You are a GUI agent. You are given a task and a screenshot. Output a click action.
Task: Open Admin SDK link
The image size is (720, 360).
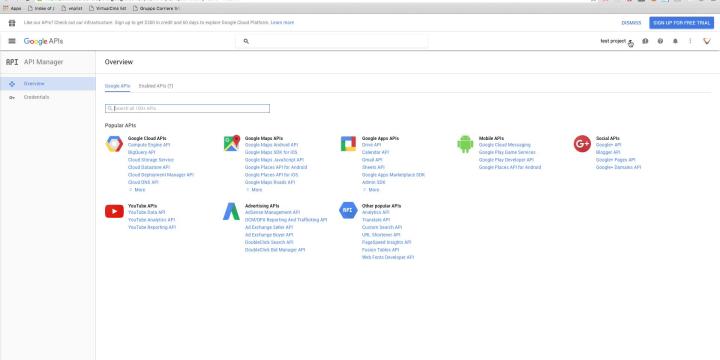(x=374, y=182)
